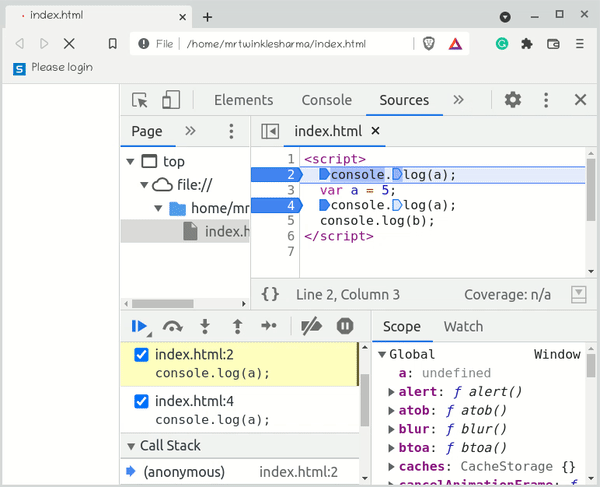Expand the btoa function entry

click(x=391, y=448)
